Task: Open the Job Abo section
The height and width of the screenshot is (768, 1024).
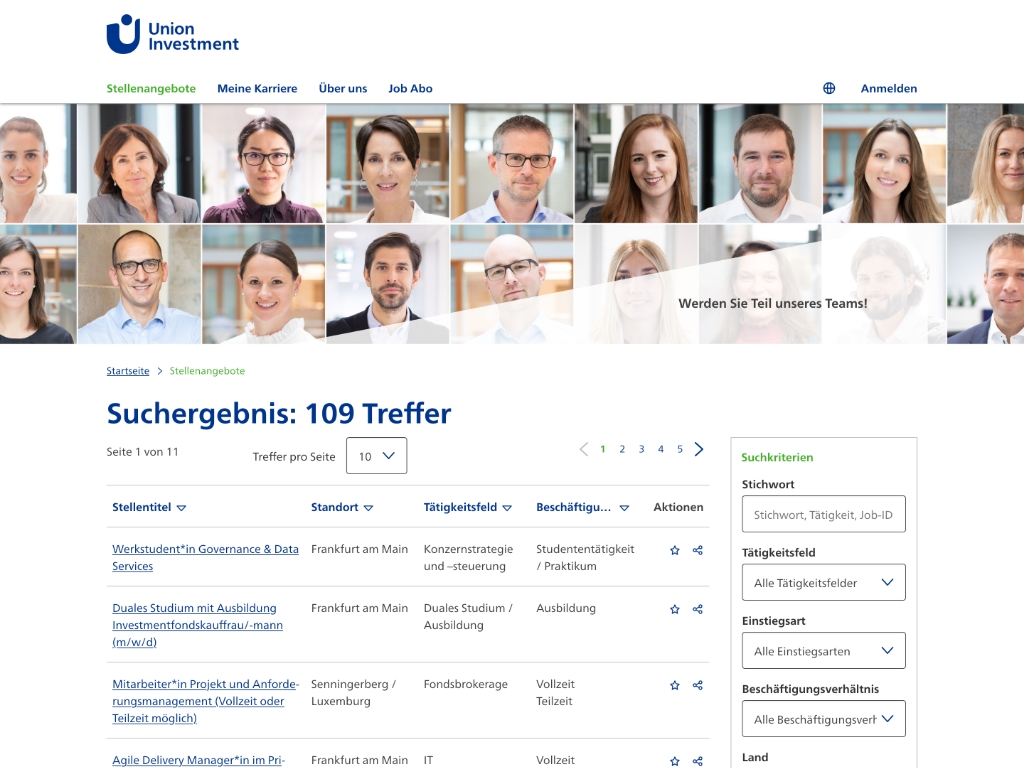Action: coord(410,88)
